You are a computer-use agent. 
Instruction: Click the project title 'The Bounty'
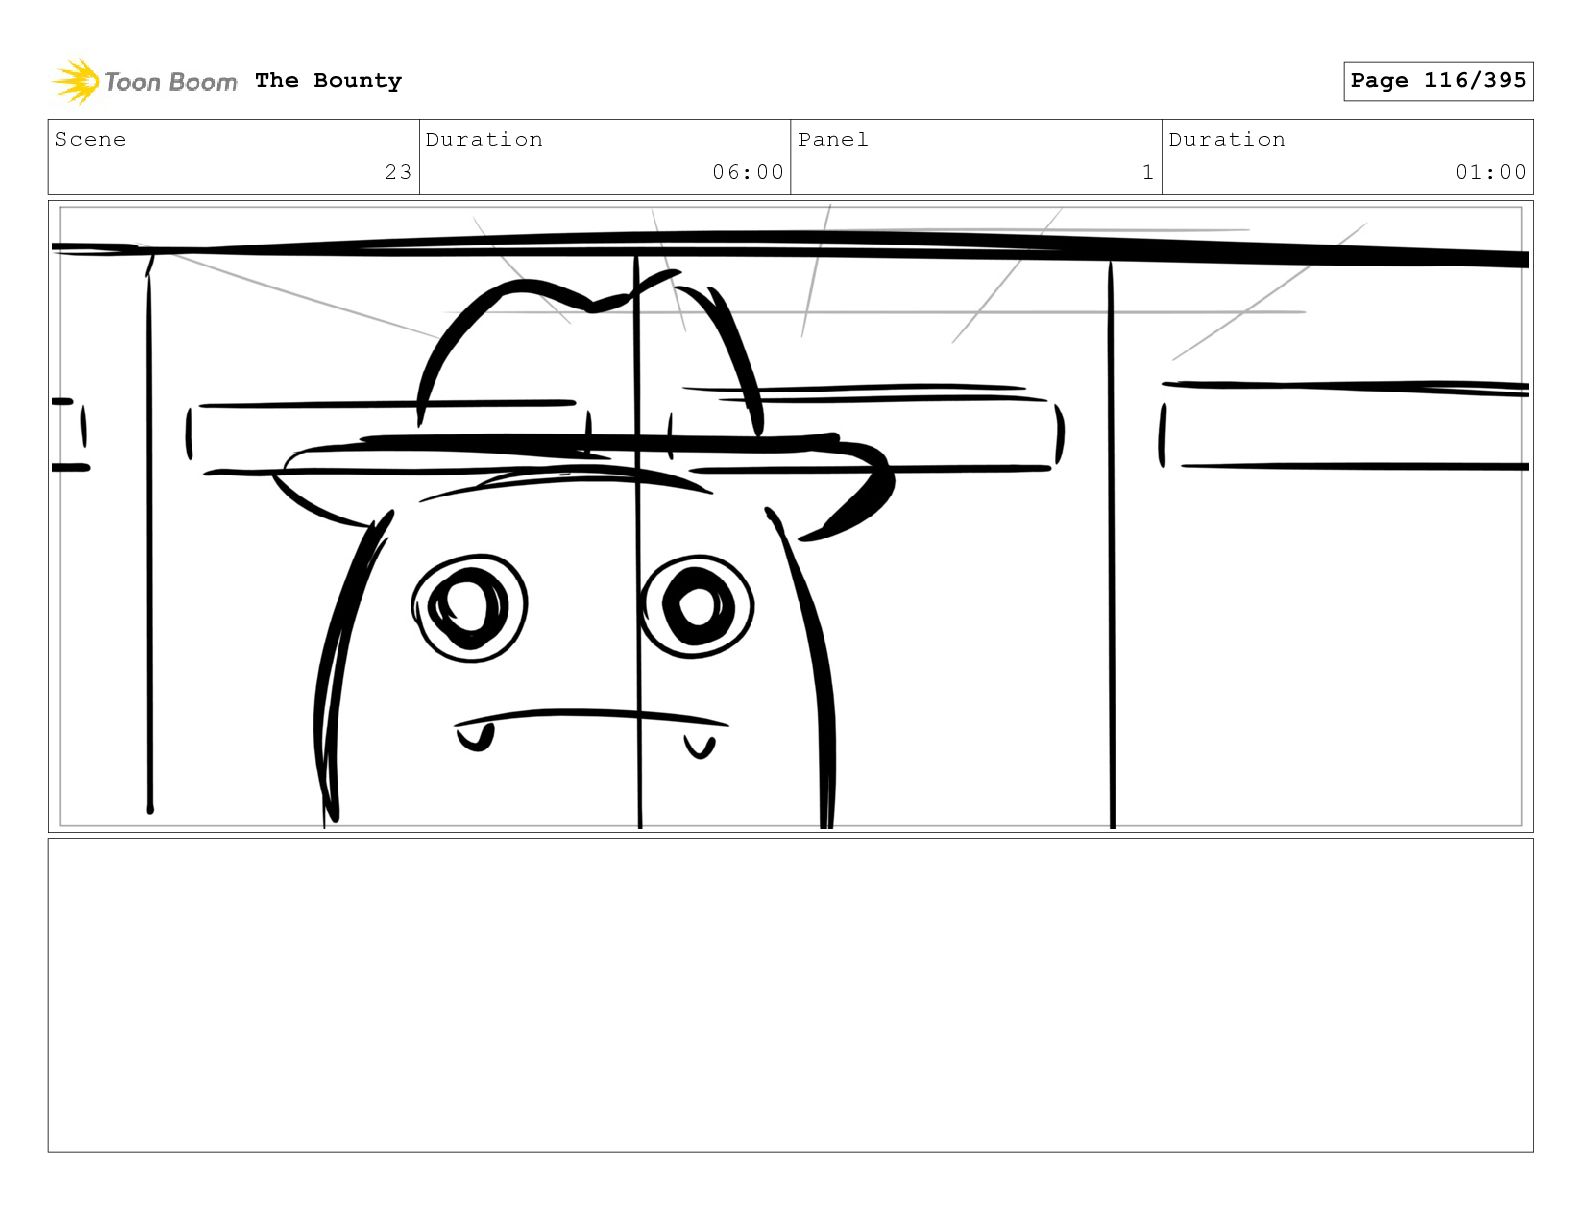(x=328, y=81)
